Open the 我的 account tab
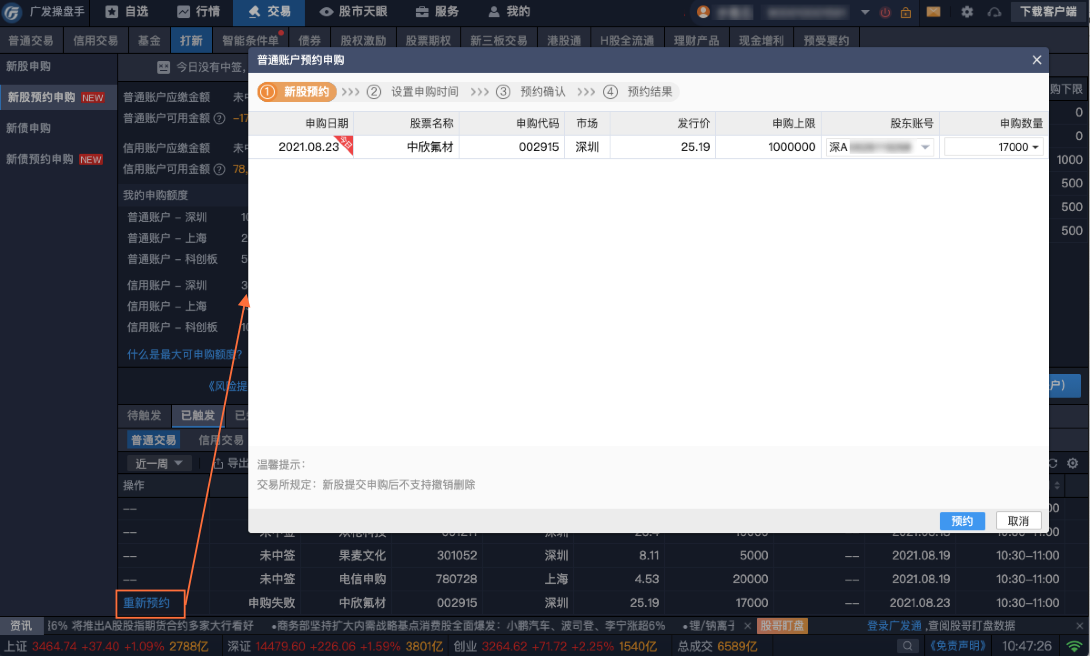This screenshot has height=656, width=1091. click(x=509, y=12)
